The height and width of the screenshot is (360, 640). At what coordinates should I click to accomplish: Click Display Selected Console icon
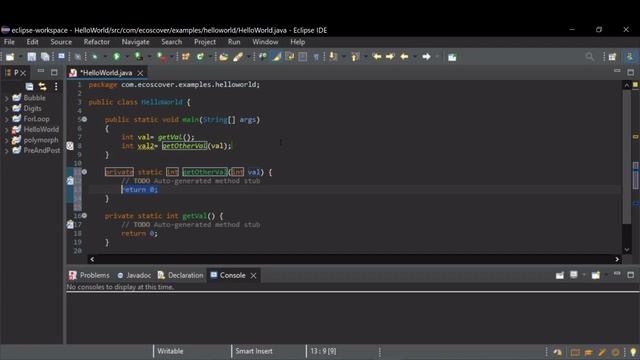[x=573, y=275]
